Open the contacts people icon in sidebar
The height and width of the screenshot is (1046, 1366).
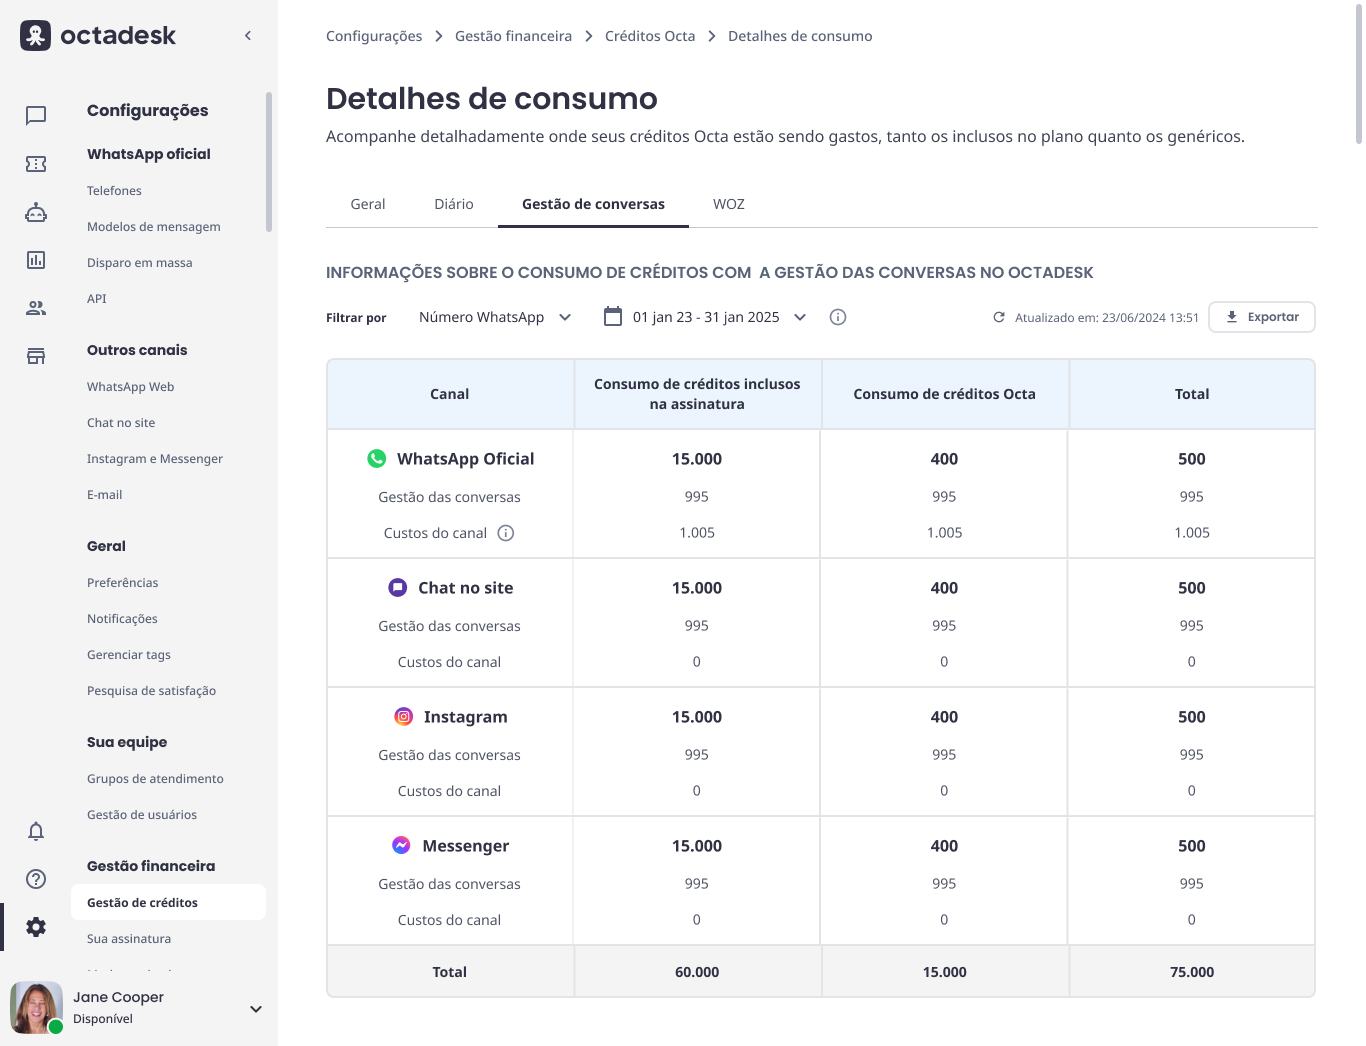[x=36, y=308]
